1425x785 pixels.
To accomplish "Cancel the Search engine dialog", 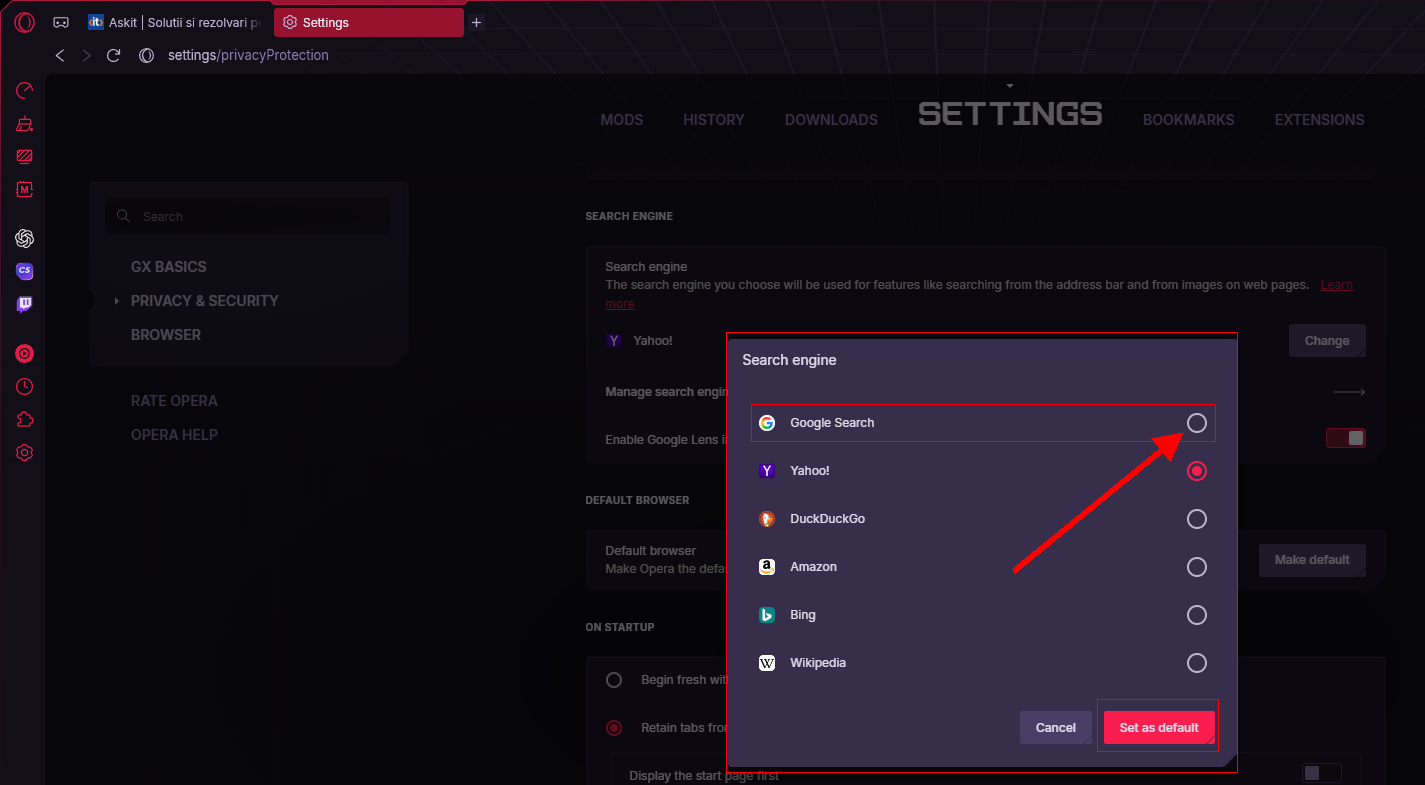I will pyautogui.click(x=1055, y=728).
